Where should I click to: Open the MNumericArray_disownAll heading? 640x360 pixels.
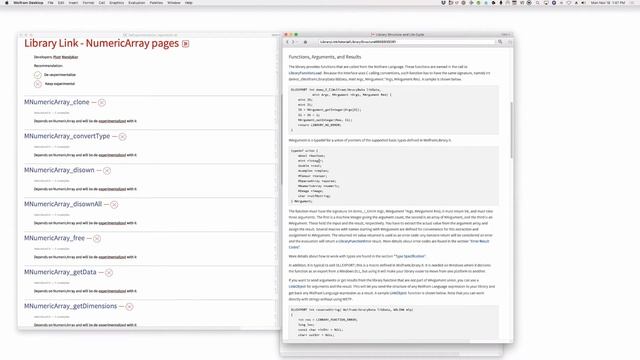coord(63,204)
